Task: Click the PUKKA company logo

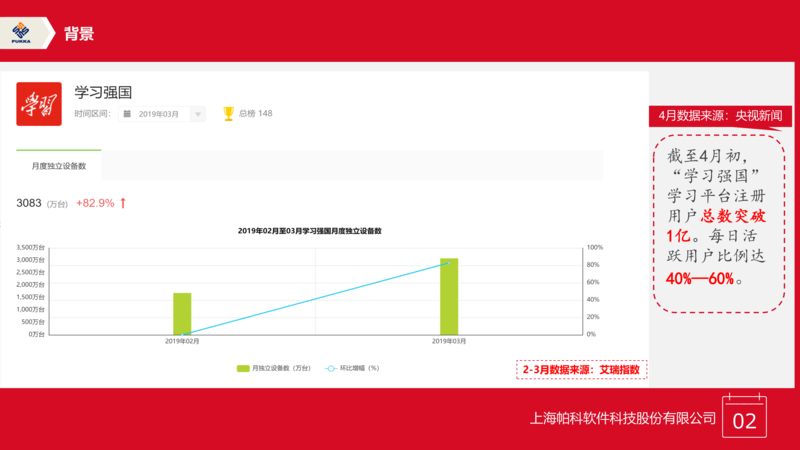Action: click(21, 33)
